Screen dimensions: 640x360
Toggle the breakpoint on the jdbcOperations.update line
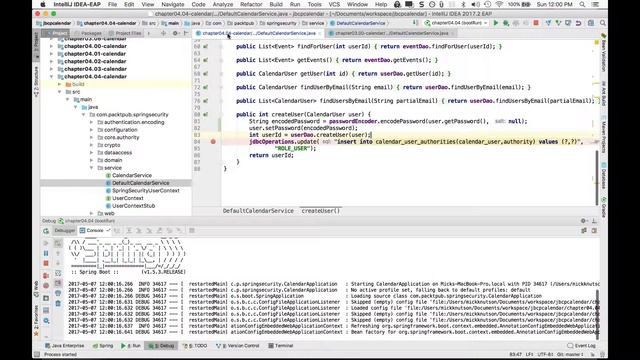pos(213,142)
